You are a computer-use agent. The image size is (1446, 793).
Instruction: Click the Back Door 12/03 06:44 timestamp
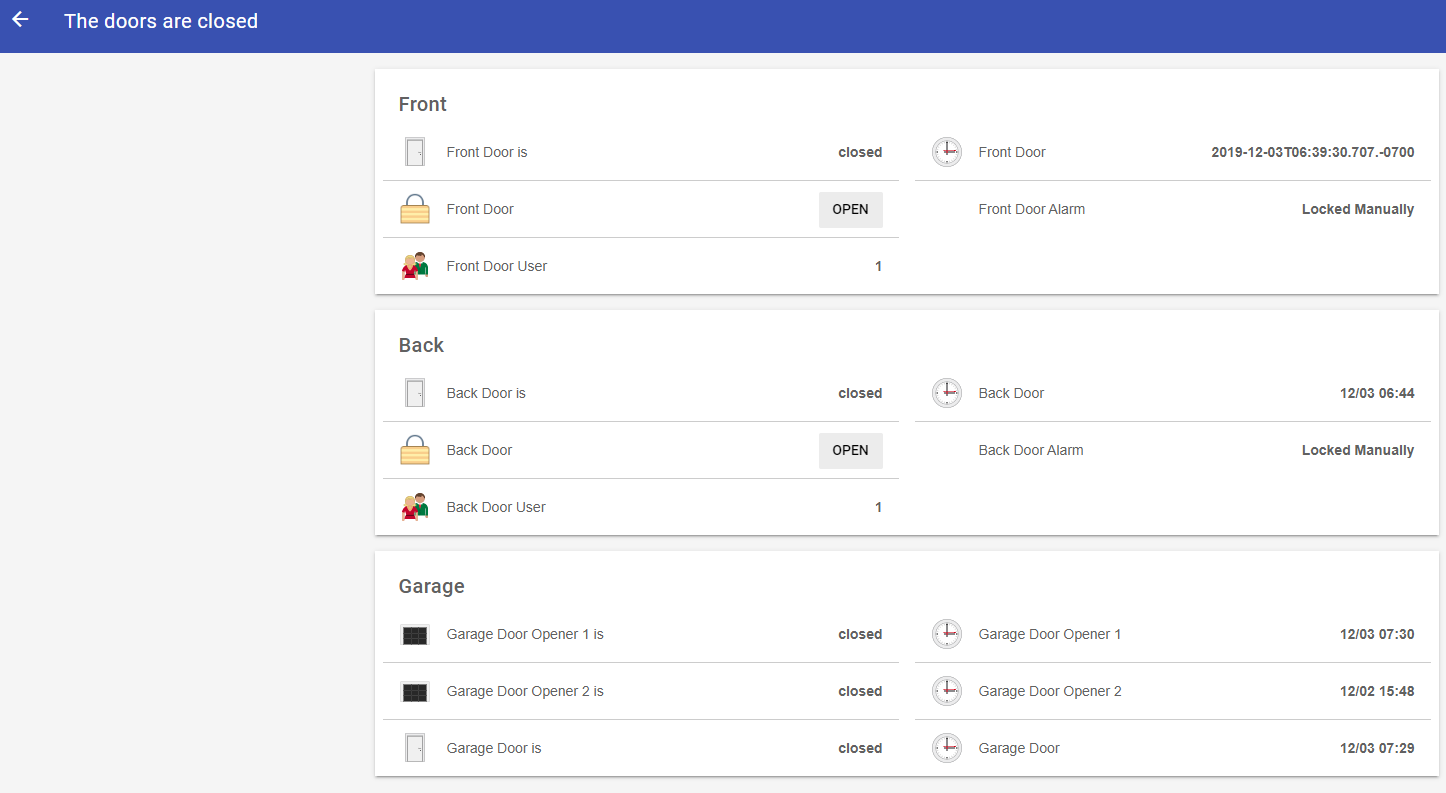click(x=1376, y=393)
